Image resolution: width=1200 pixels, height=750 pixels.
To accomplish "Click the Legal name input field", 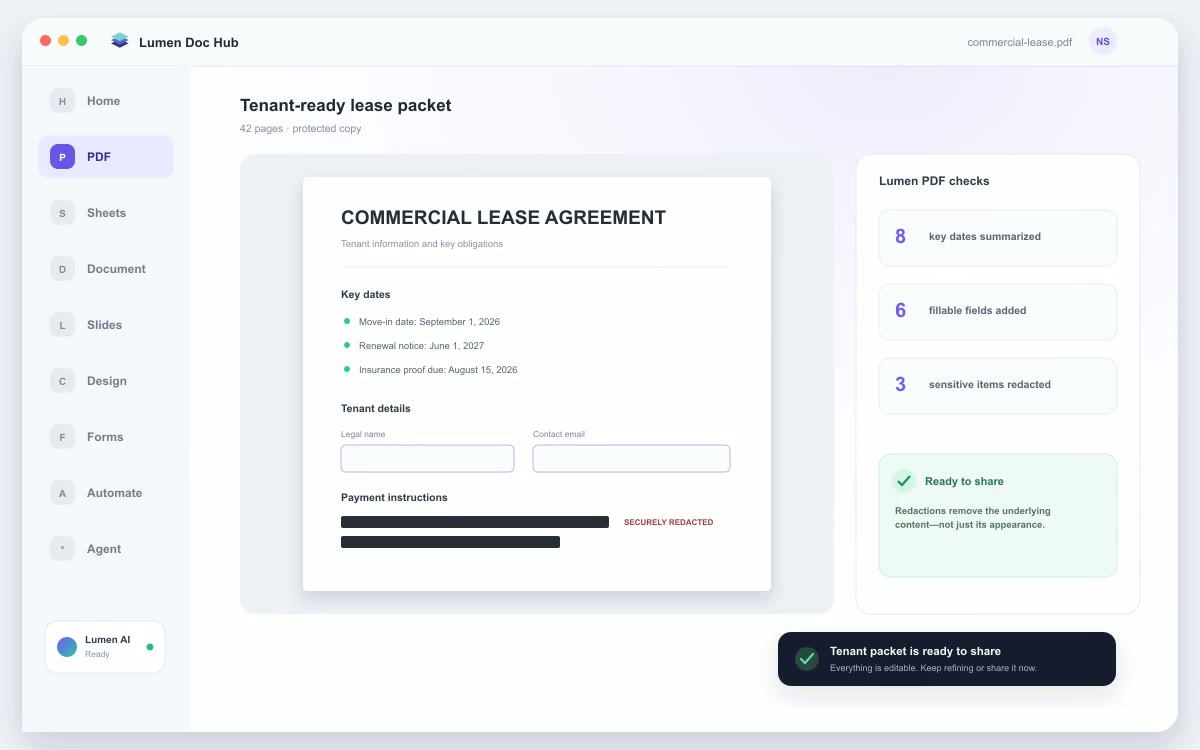I will click(x=427, y=459).
